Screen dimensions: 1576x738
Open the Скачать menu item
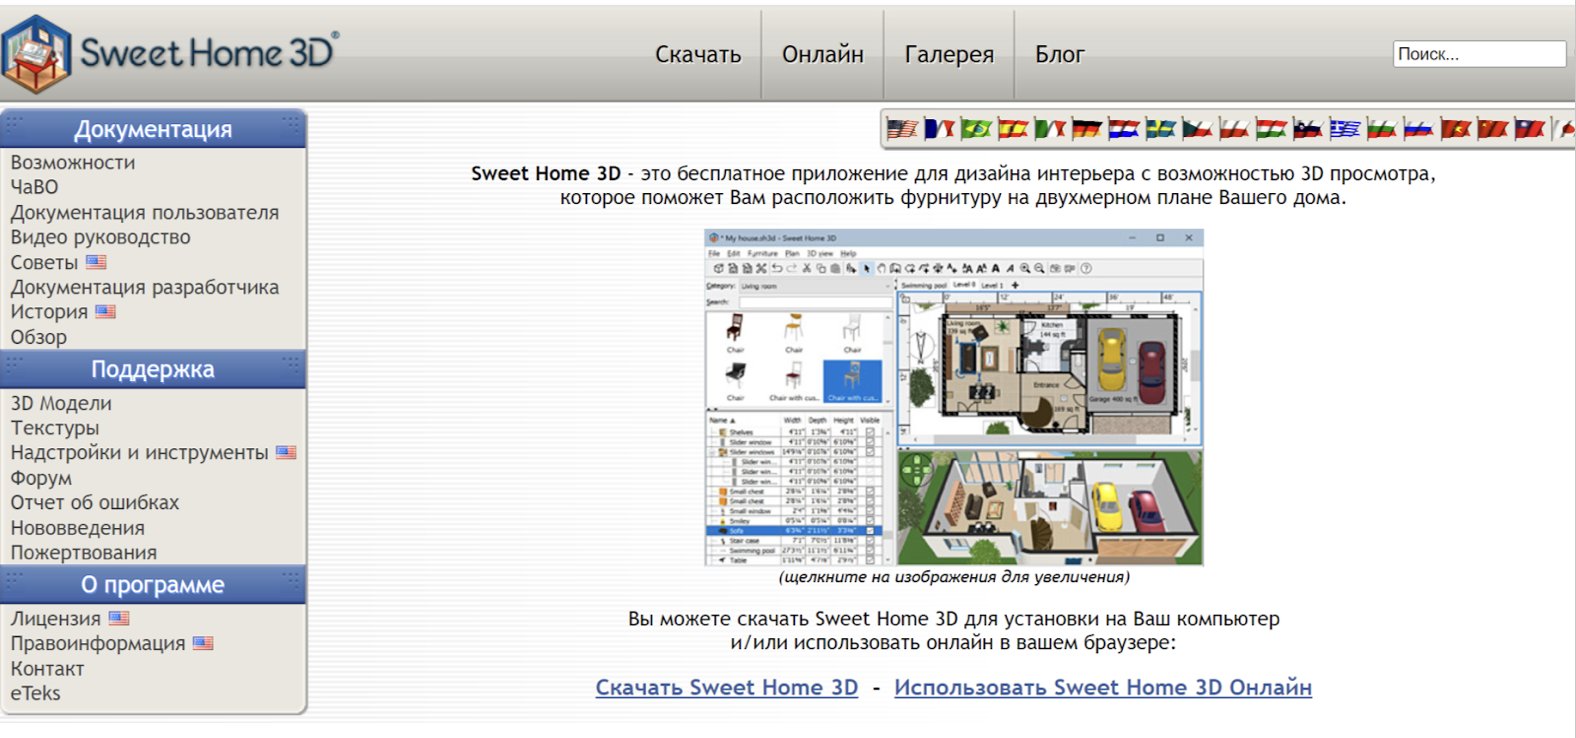coord(698,55)
